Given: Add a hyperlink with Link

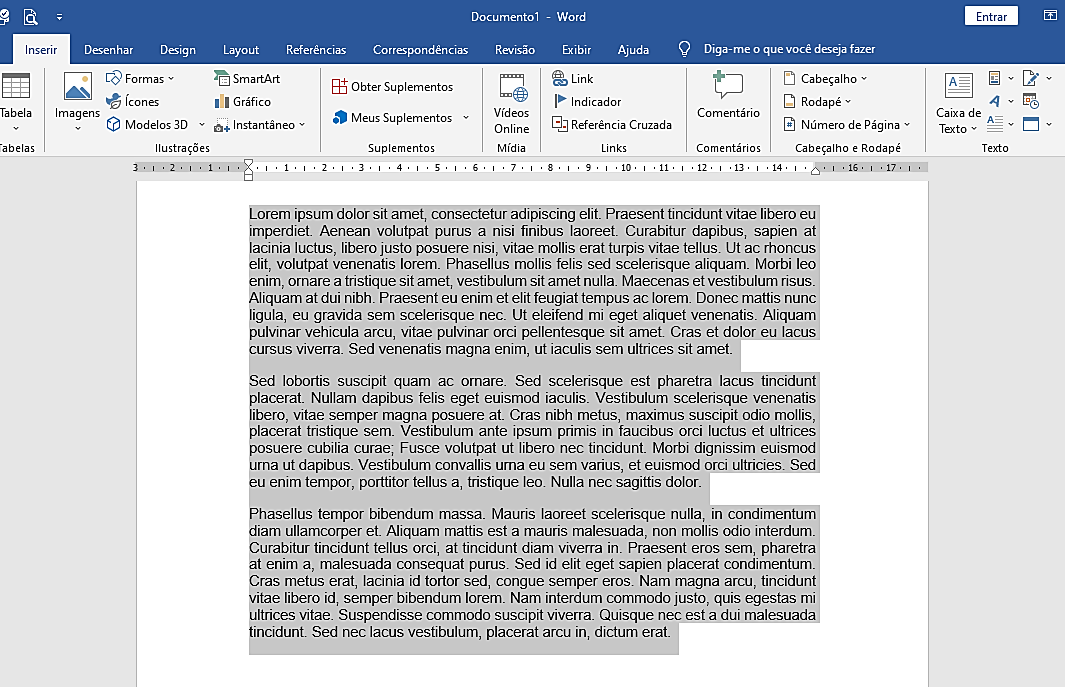Looking at the screenshot, I should [x=573, y=79].
